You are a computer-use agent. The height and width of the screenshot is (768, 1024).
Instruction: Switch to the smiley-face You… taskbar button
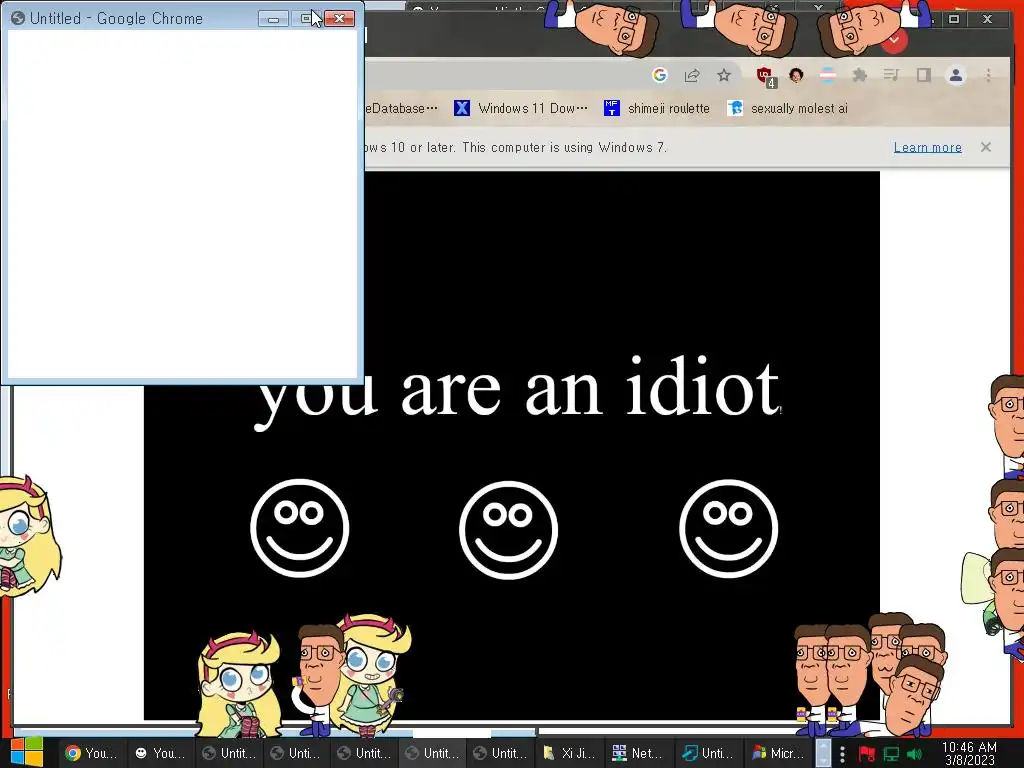click(x=159, y=753)
